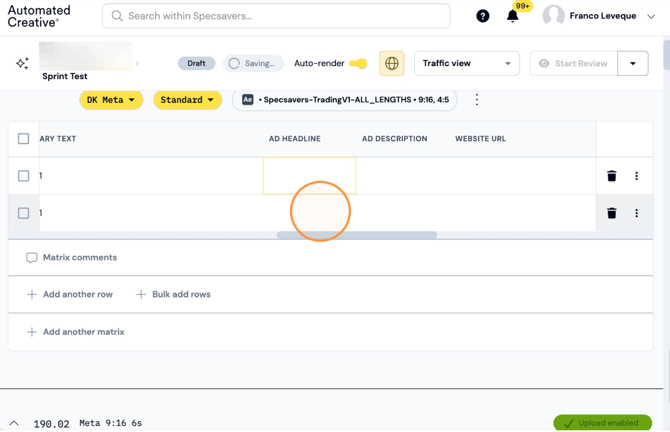Click the vertical page scrollbar
Image resolution: width=670 pixels, height=432 pixels.
[667, 54]
